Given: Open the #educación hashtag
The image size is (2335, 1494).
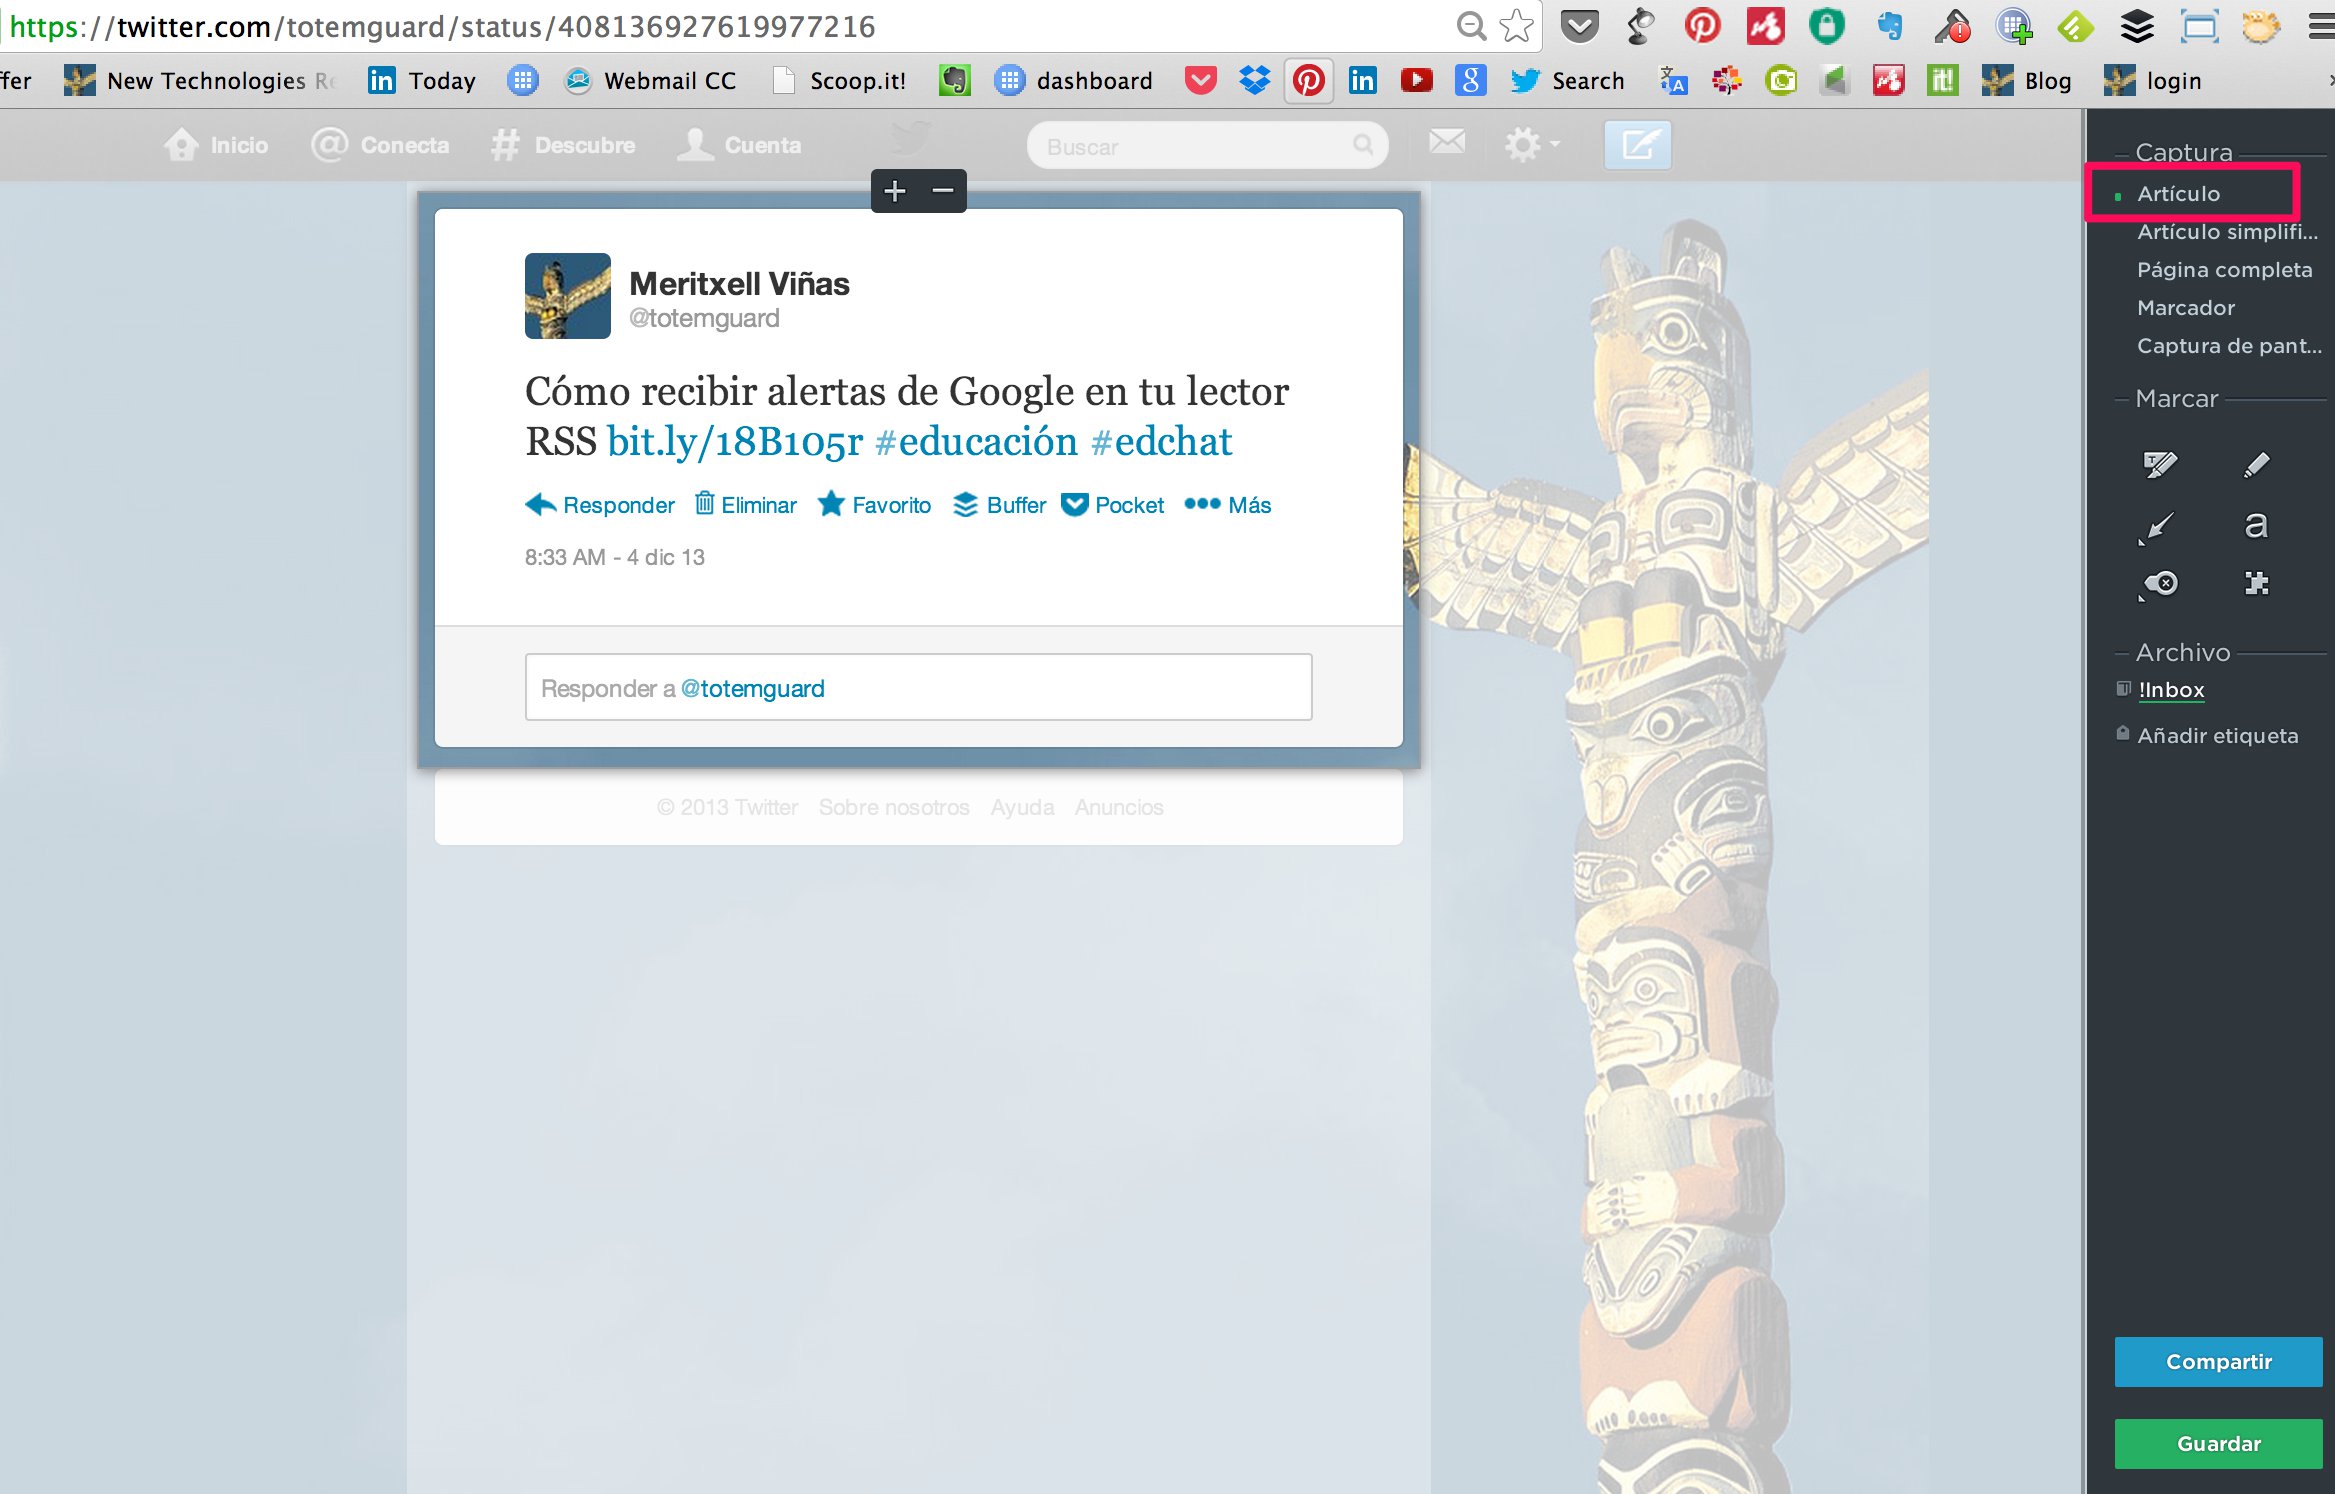Looking at the screenshot, I should tap(976, 441).
